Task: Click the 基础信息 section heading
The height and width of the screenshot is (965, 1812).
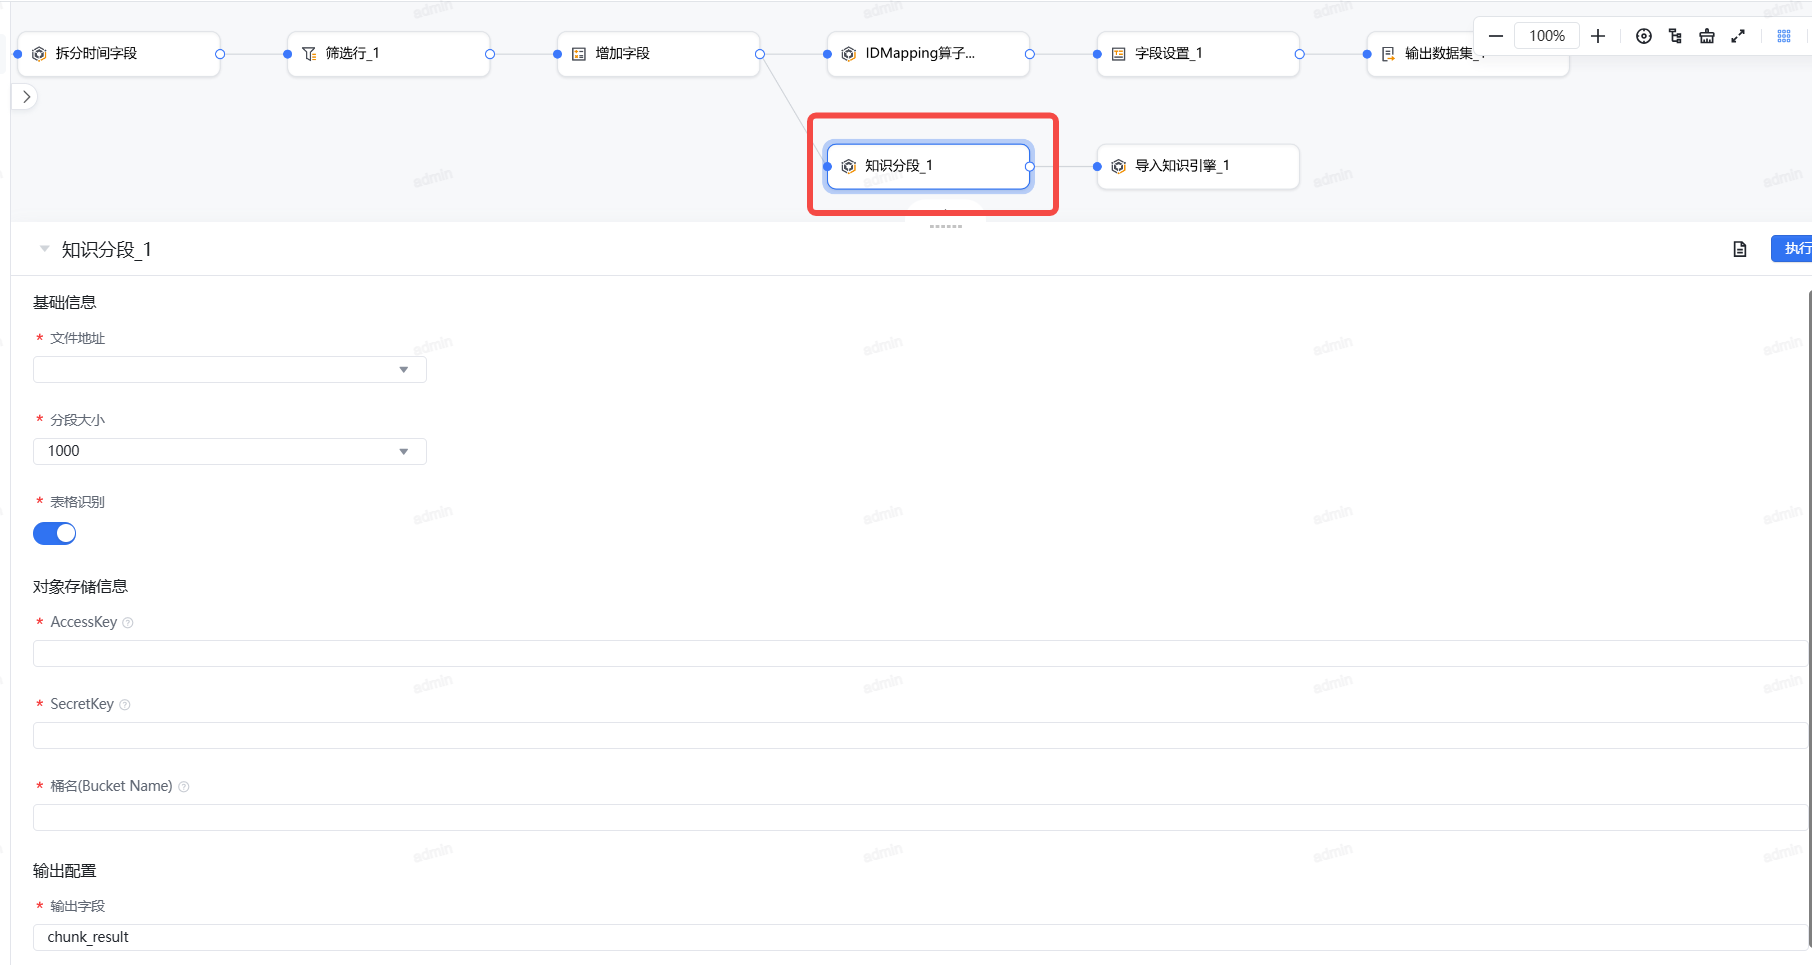Action: coord(65,303)
